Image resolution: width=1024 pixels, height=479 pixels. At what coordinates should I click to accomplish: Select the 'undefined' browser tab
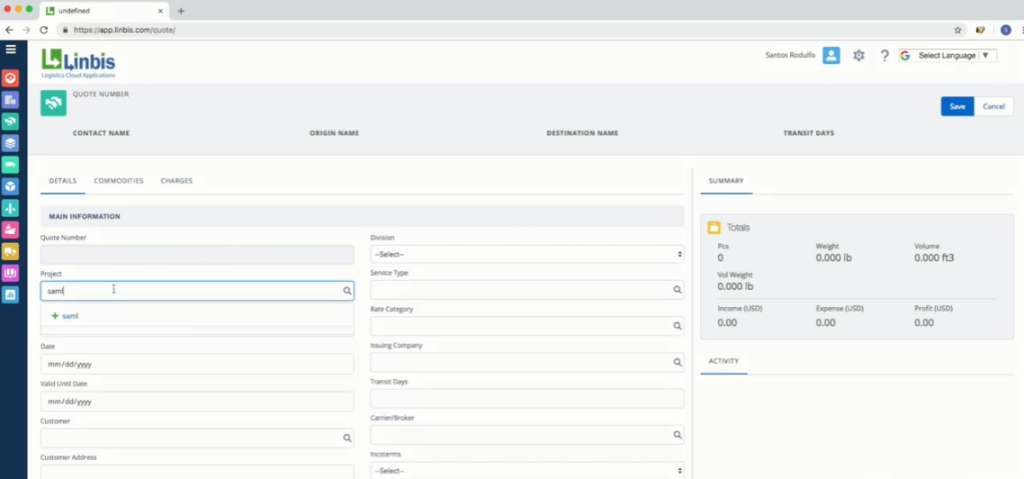[x=103, y=11]
